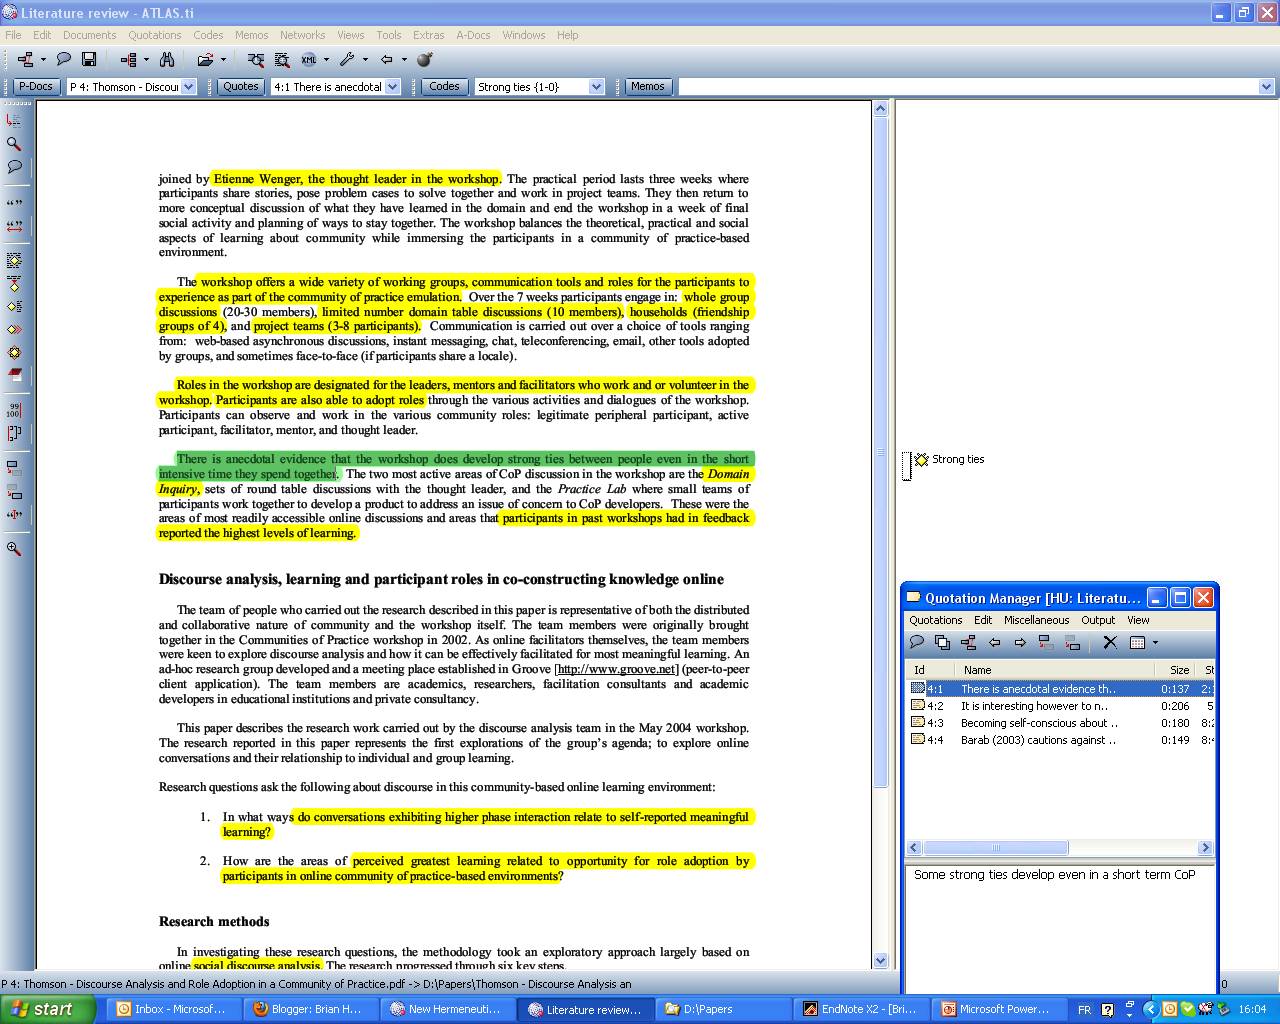1280x1024 pixels.
Task: Click the P-Docs button
Action: click(x=35, y=87)
